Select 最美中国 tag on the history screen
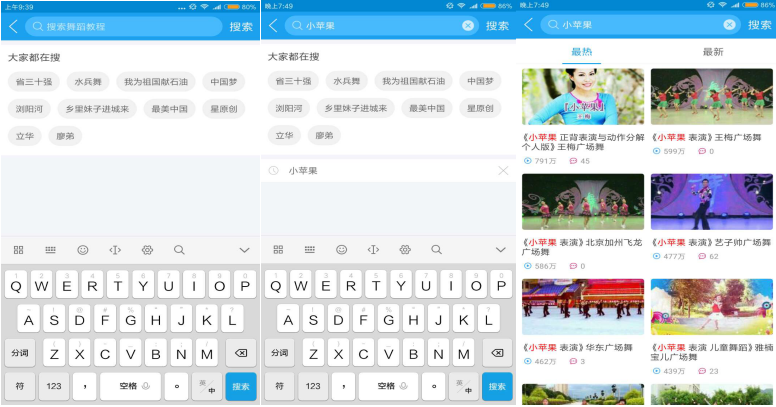Image resolution: width=776 pixels, height=407 pixels. tap(427, 108)
